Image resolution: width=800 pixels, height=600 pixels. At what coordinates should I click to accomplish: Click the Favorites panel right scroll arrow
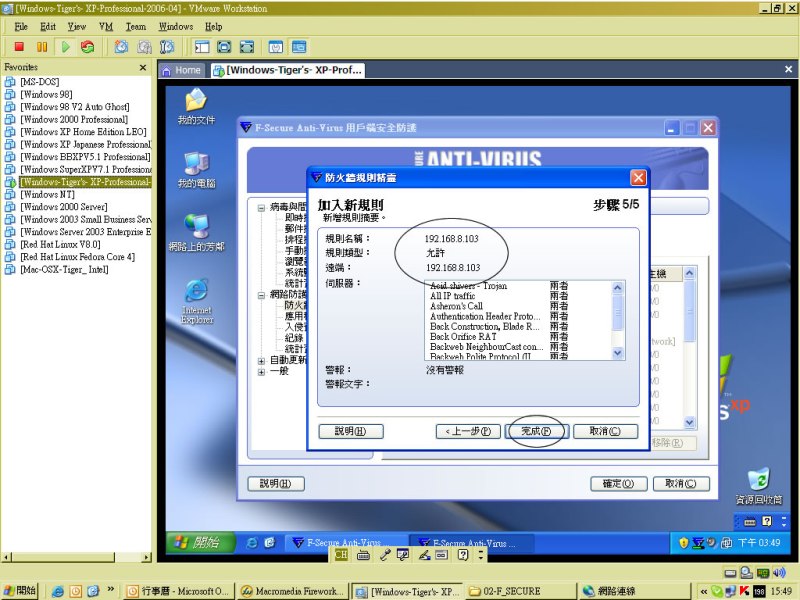point(147,557)
